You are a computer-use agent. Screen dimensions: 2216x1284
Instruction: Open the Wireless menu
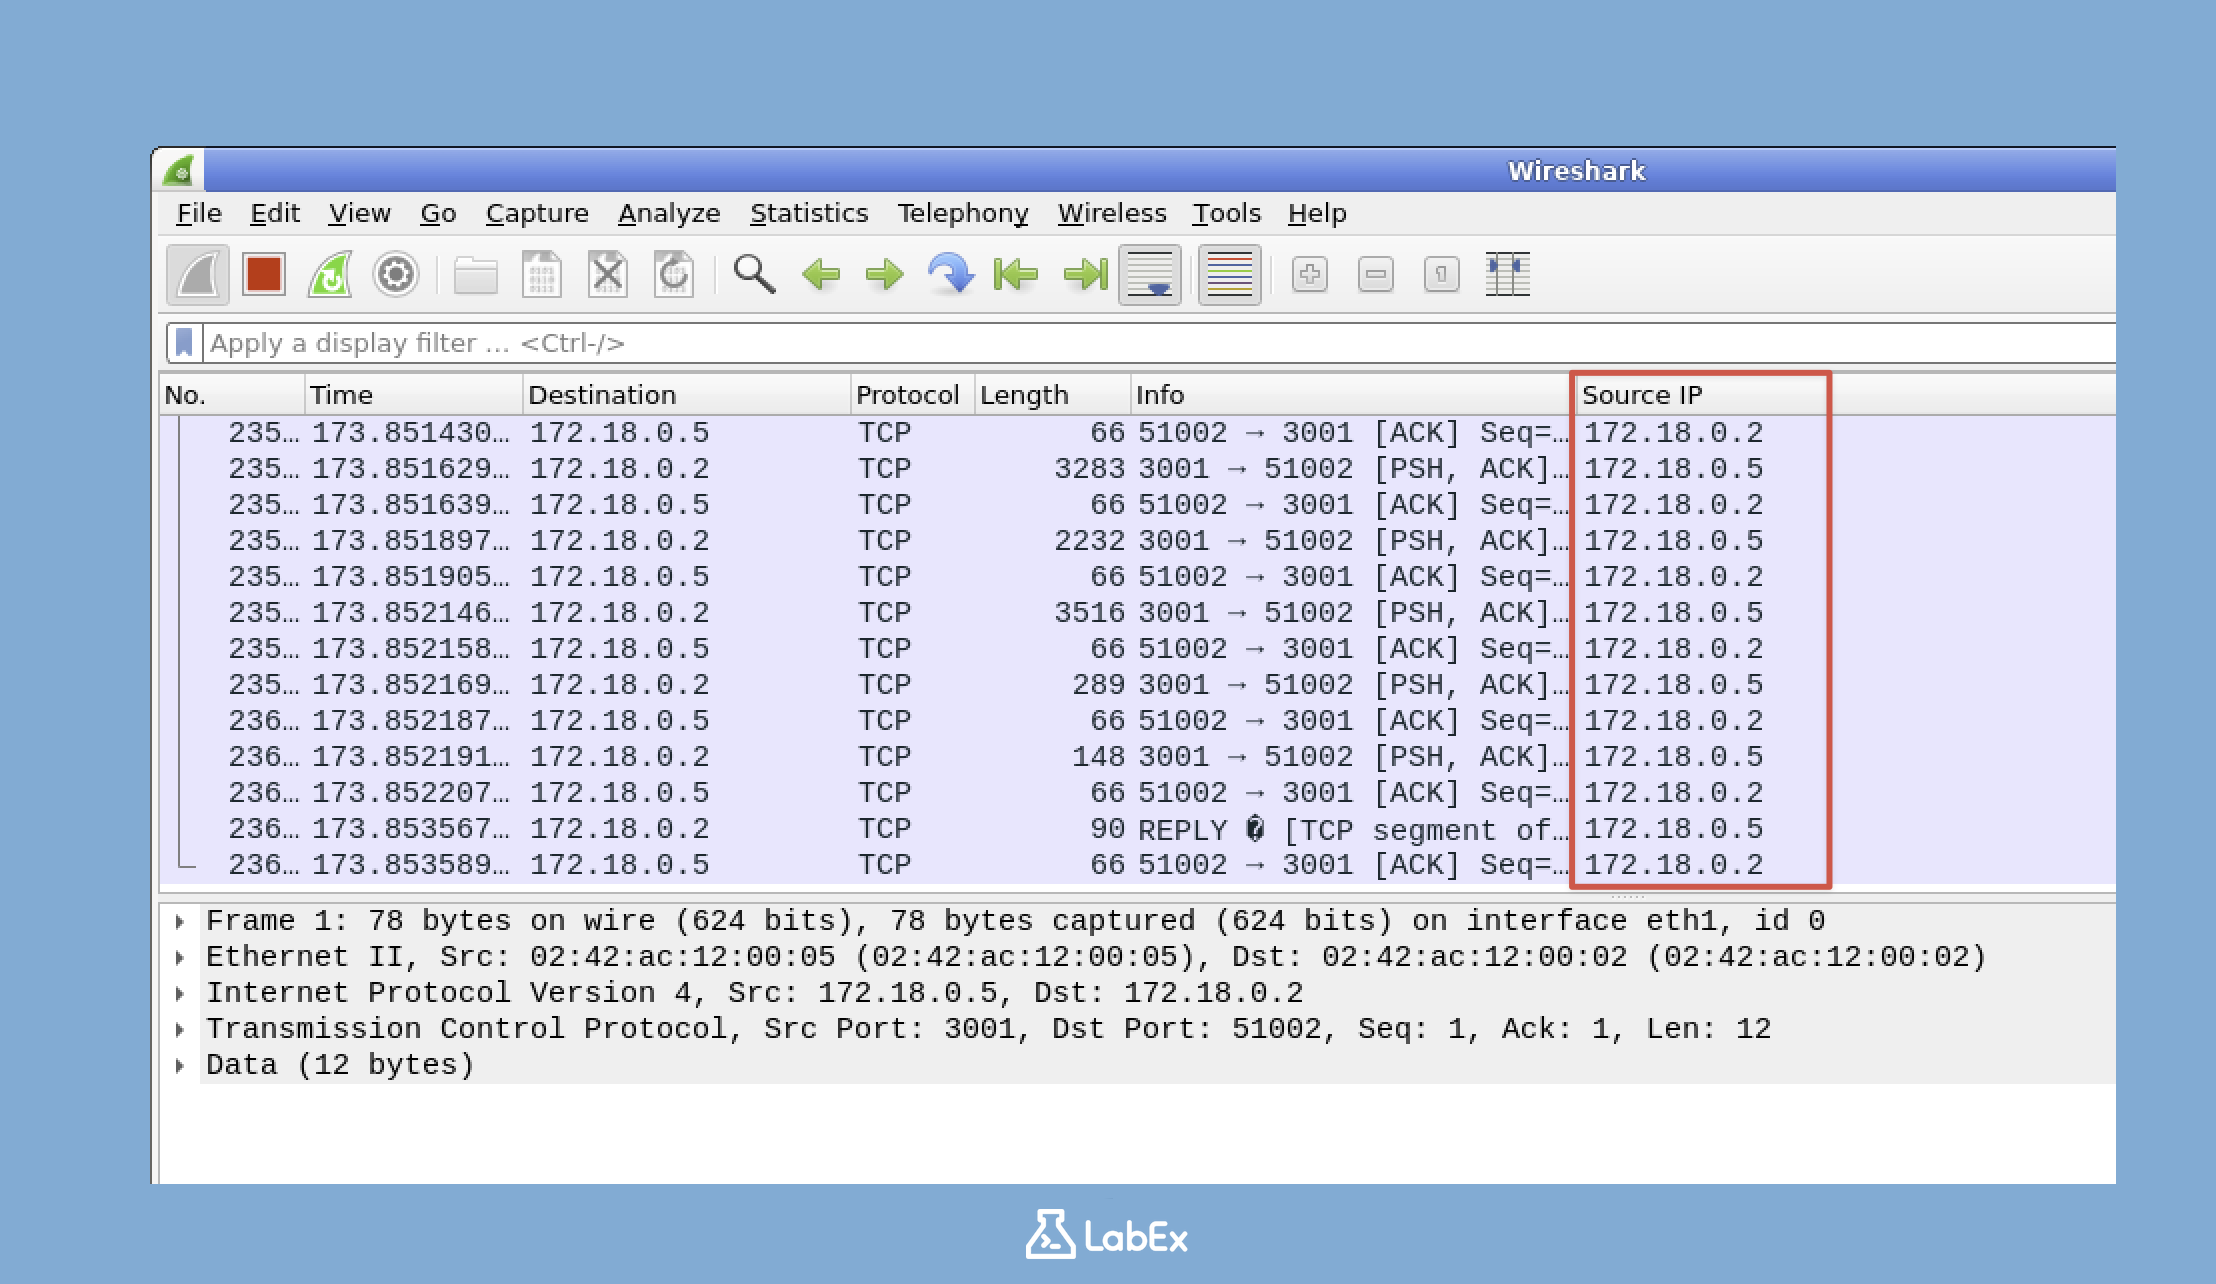click(1112, 213)
